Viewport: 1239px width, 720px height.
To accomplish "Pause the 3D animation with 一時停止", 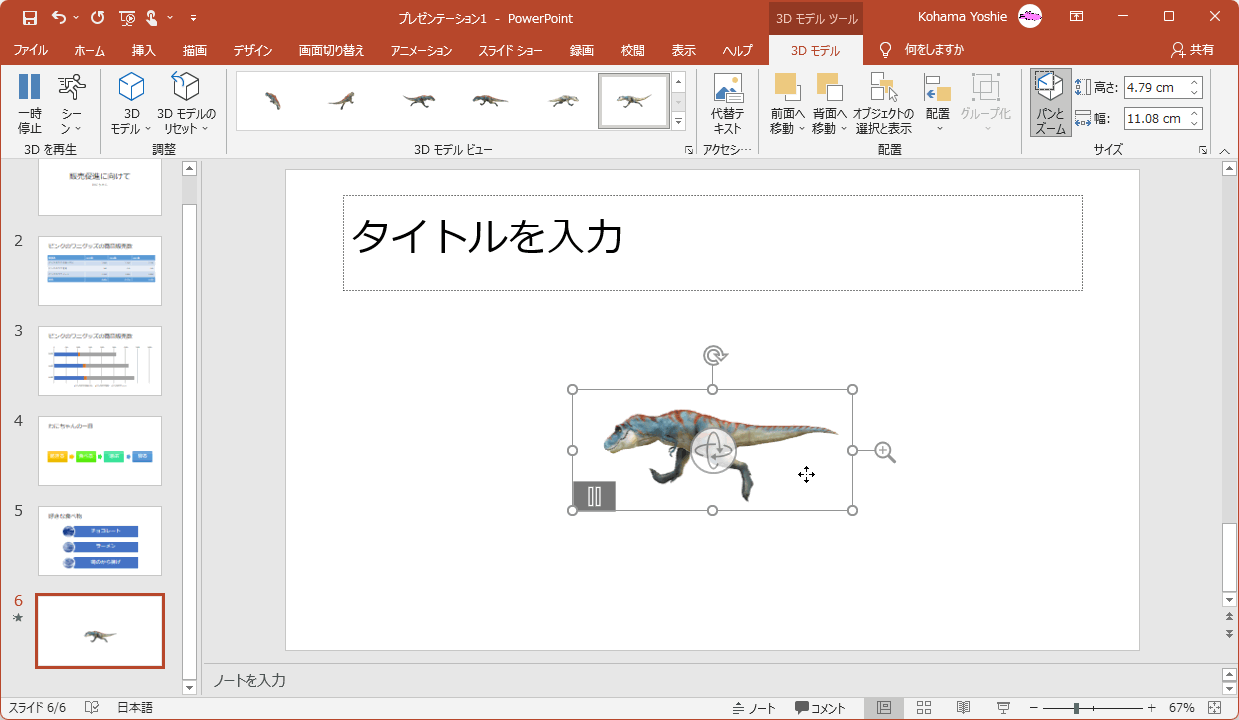I will [30, 104].
